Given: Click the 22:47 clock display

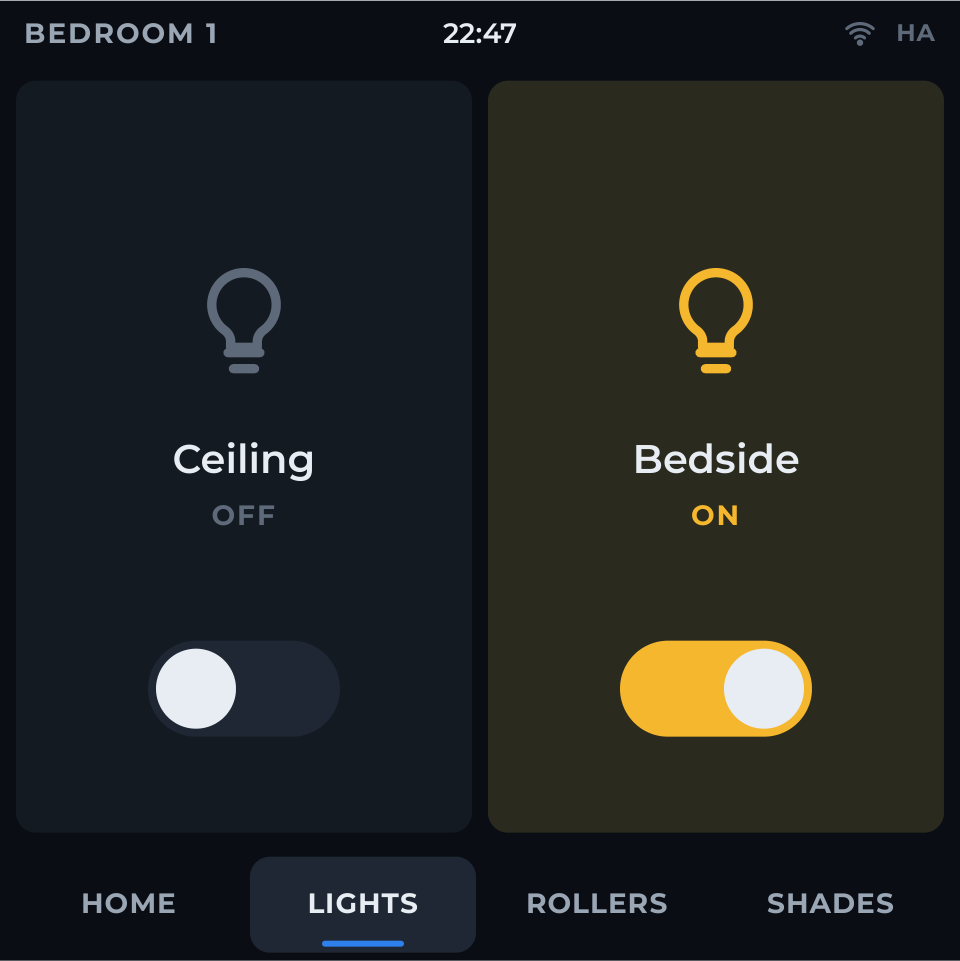Looking at the screenshot, I should coord(479,34).
